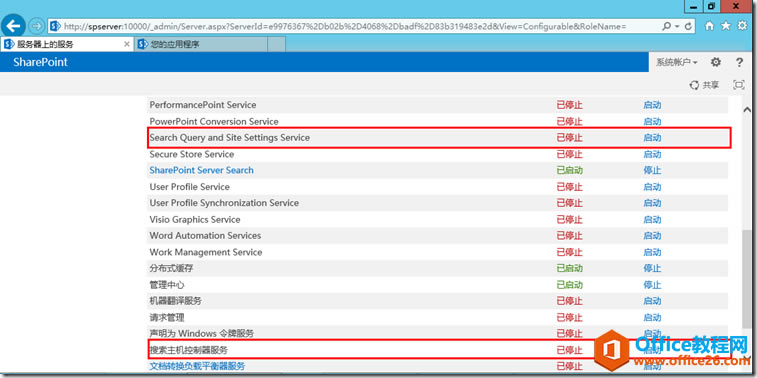This screenshot has width=757, height=378.
Task: Open SharePoint settings gear icon
Action: click(x=716, y=62)
